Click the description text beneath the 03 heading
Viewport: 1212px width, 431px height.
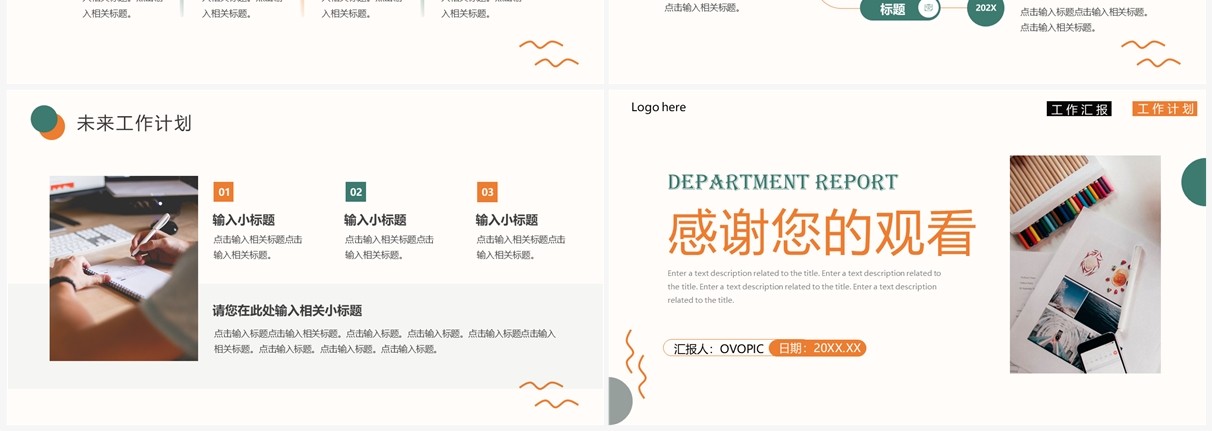click(x=521, y=247)
